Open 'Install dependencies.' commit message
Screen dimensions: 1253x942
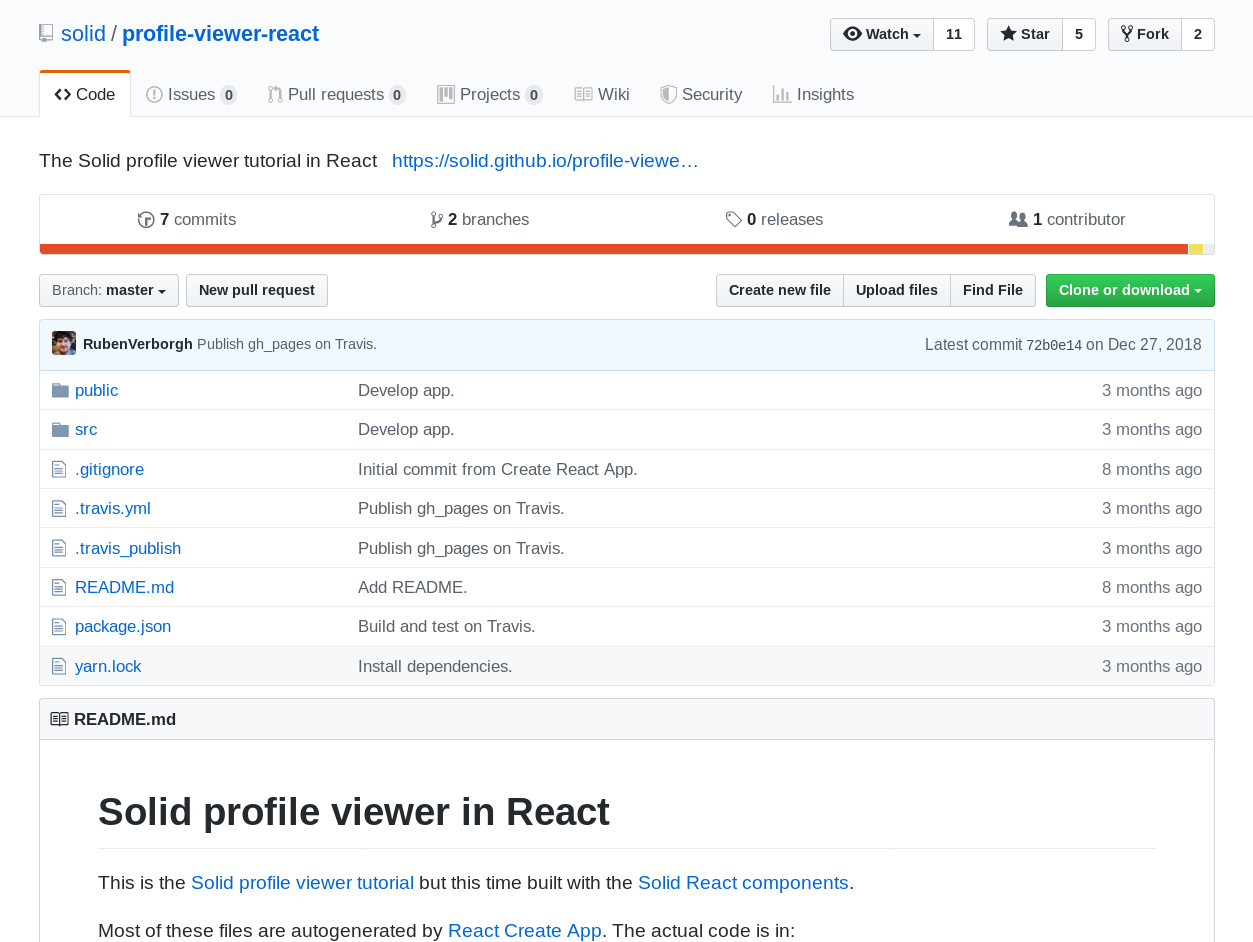(x=435, y=666)
